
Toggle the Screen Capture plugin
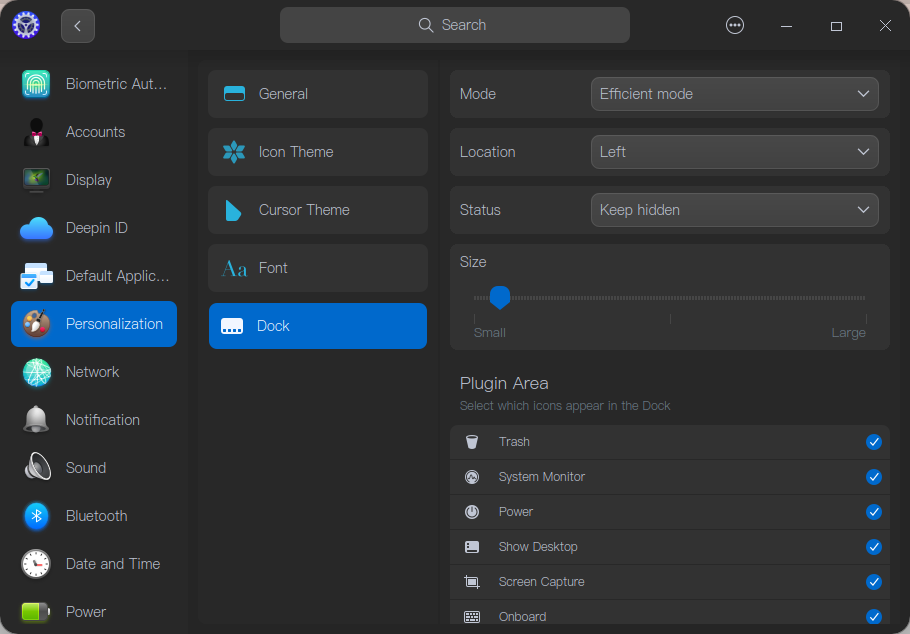874,582
